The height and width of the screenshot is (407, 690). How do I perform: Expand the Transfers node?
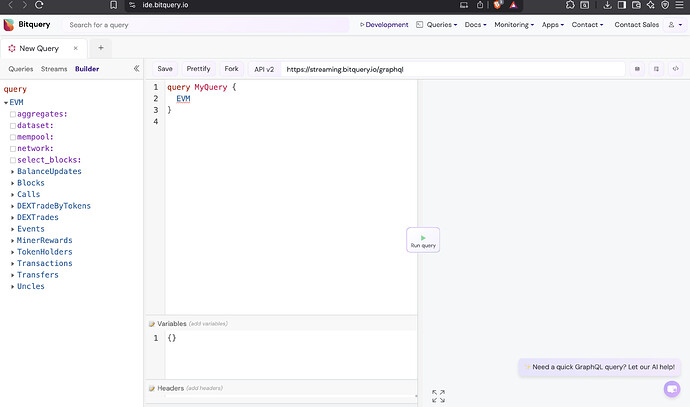(x=12, y=275)
